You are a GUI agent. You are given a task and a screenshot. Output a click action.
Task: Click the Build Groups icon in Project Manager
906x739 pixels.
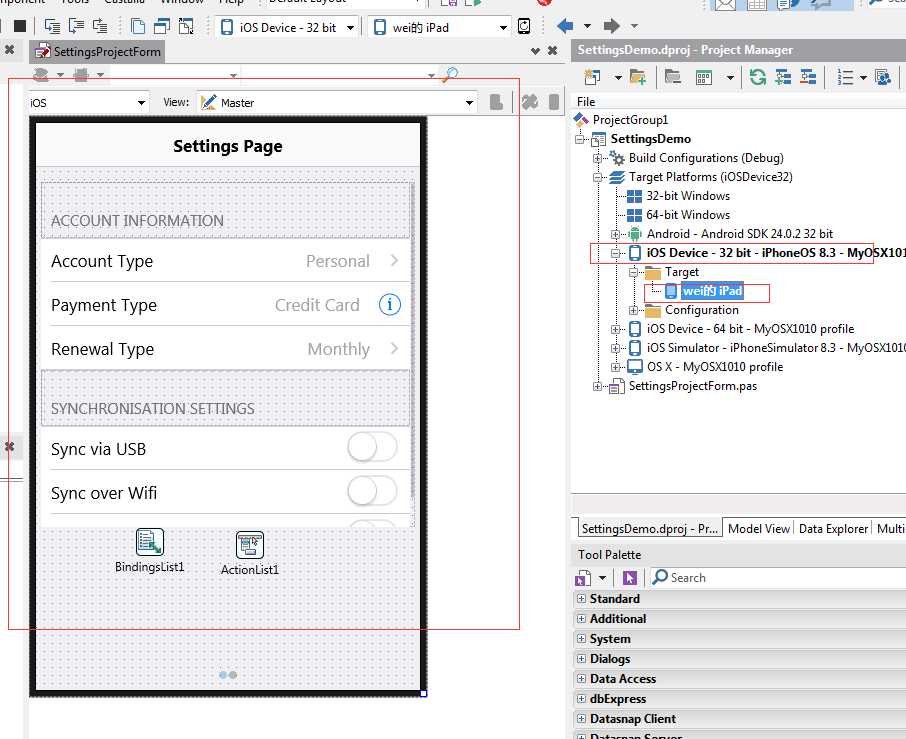pos(883,77)
